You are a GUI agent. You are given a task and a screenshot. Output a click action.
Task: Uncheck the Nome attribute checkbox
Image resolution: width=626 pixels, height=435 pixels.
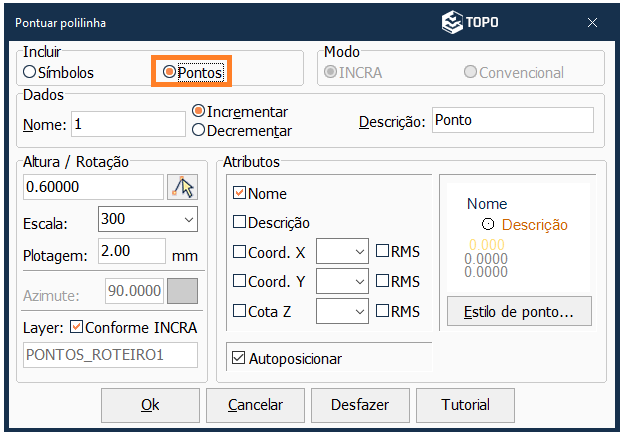coord(239,193)
